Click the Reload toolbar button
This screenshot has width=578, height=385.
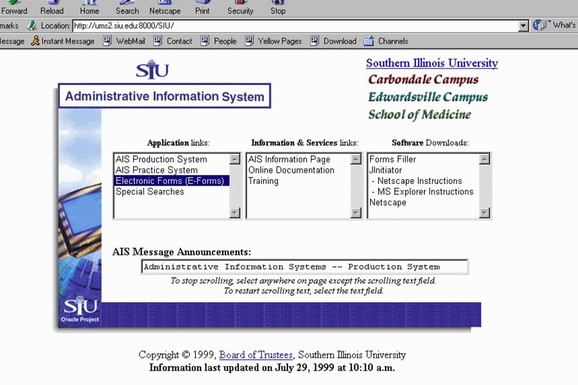pyautogui.click(x=52, y=7)
